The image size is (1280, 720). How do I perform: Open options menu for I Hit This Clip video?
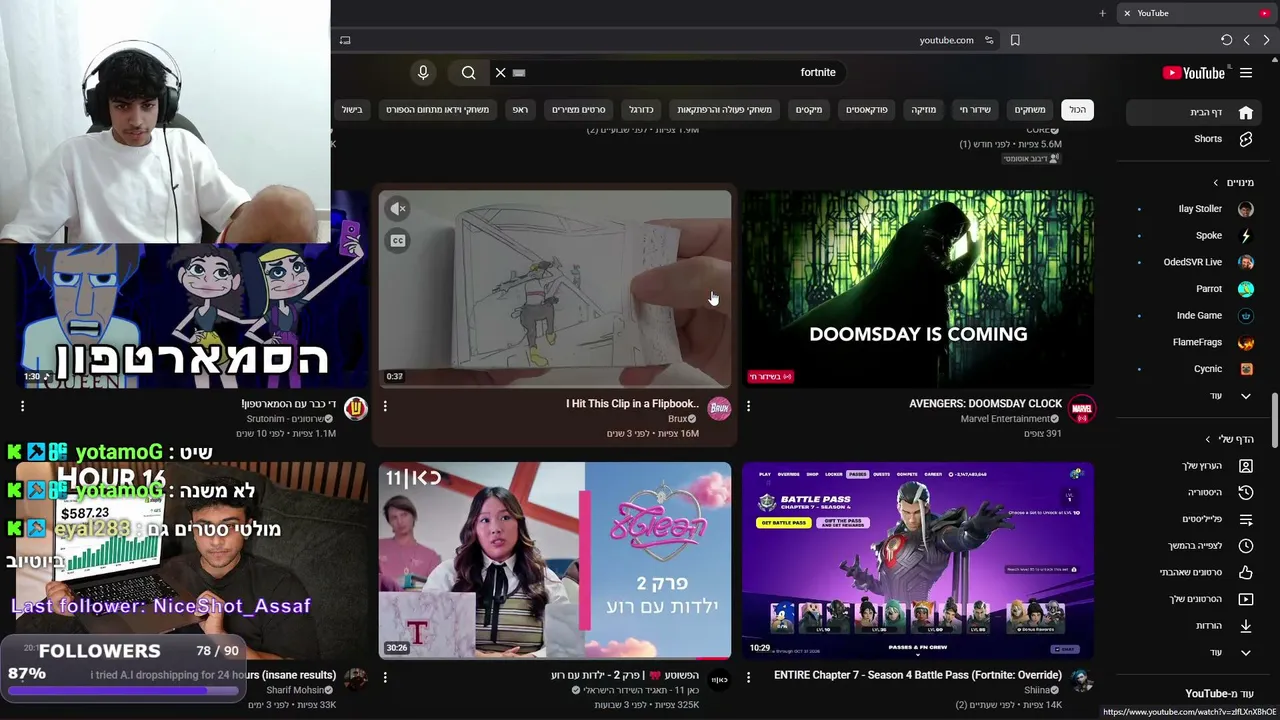click(x=385, y=406)
